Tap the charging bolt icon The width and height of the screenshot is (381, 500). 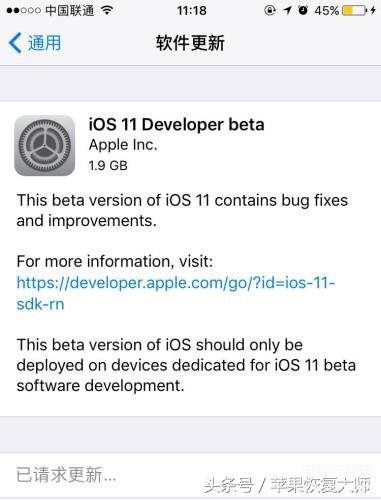point(373,10)
